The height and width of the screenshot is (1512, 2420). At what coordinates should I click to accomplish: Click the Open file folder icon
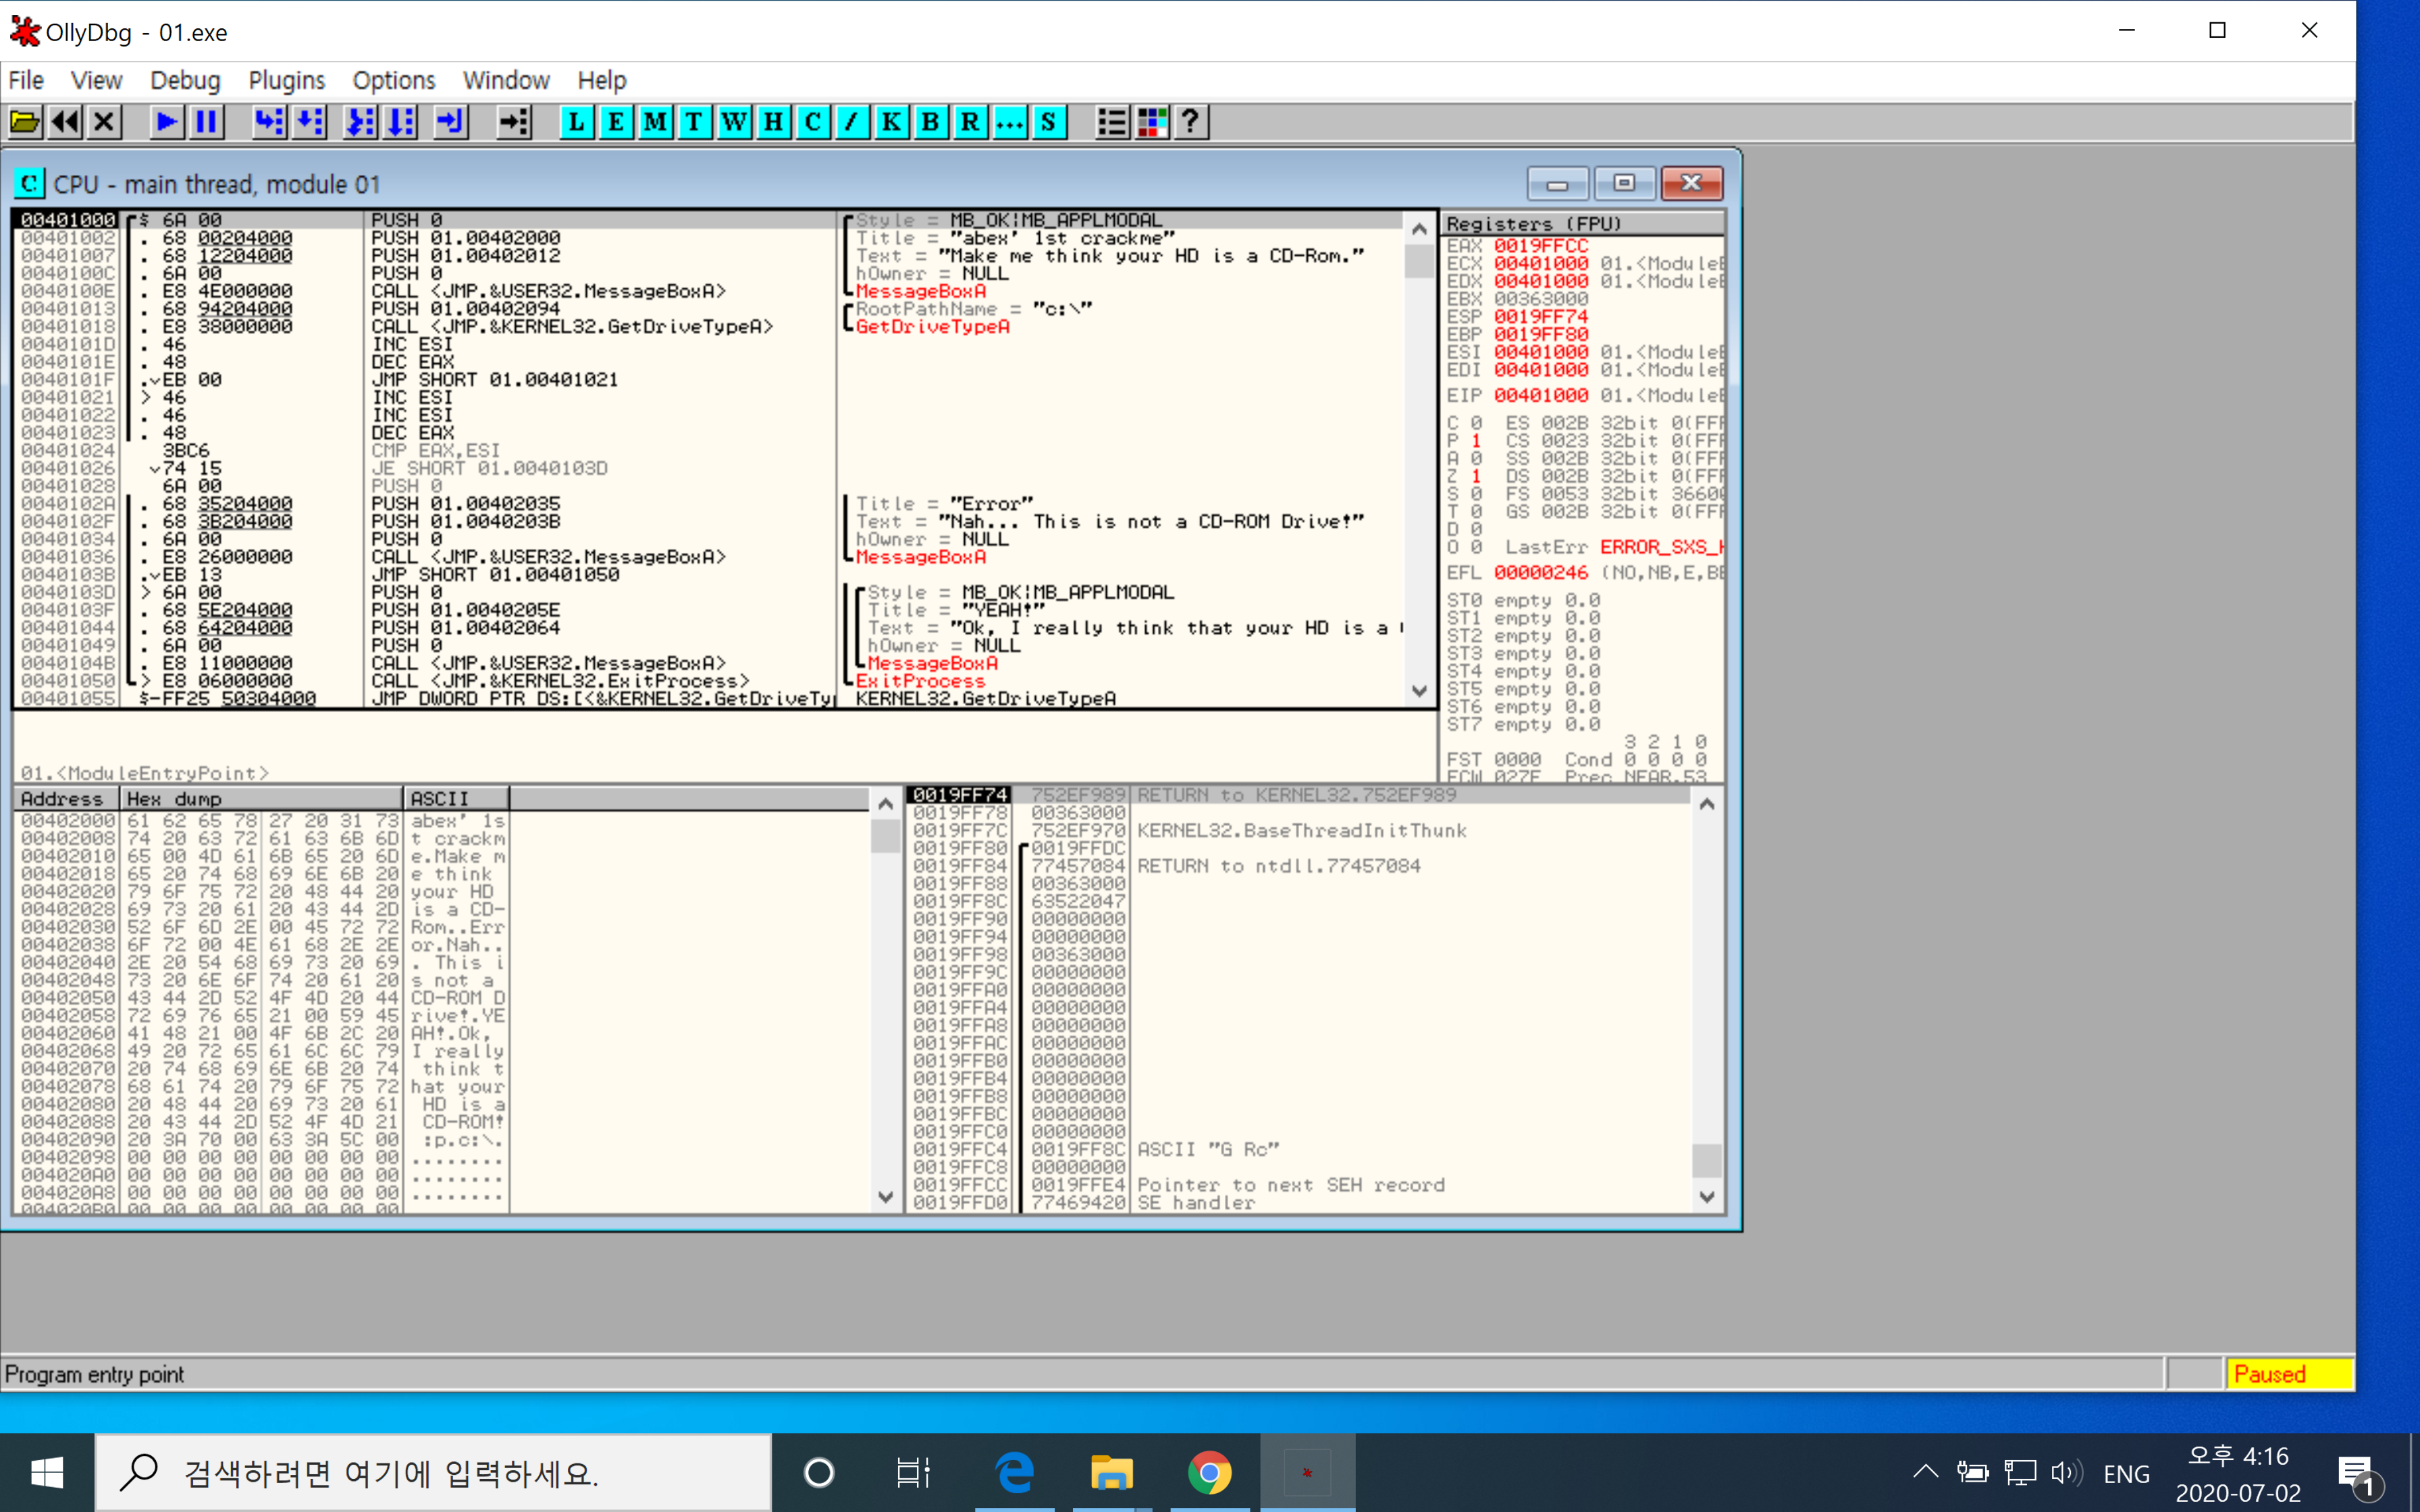coord(24,122)
